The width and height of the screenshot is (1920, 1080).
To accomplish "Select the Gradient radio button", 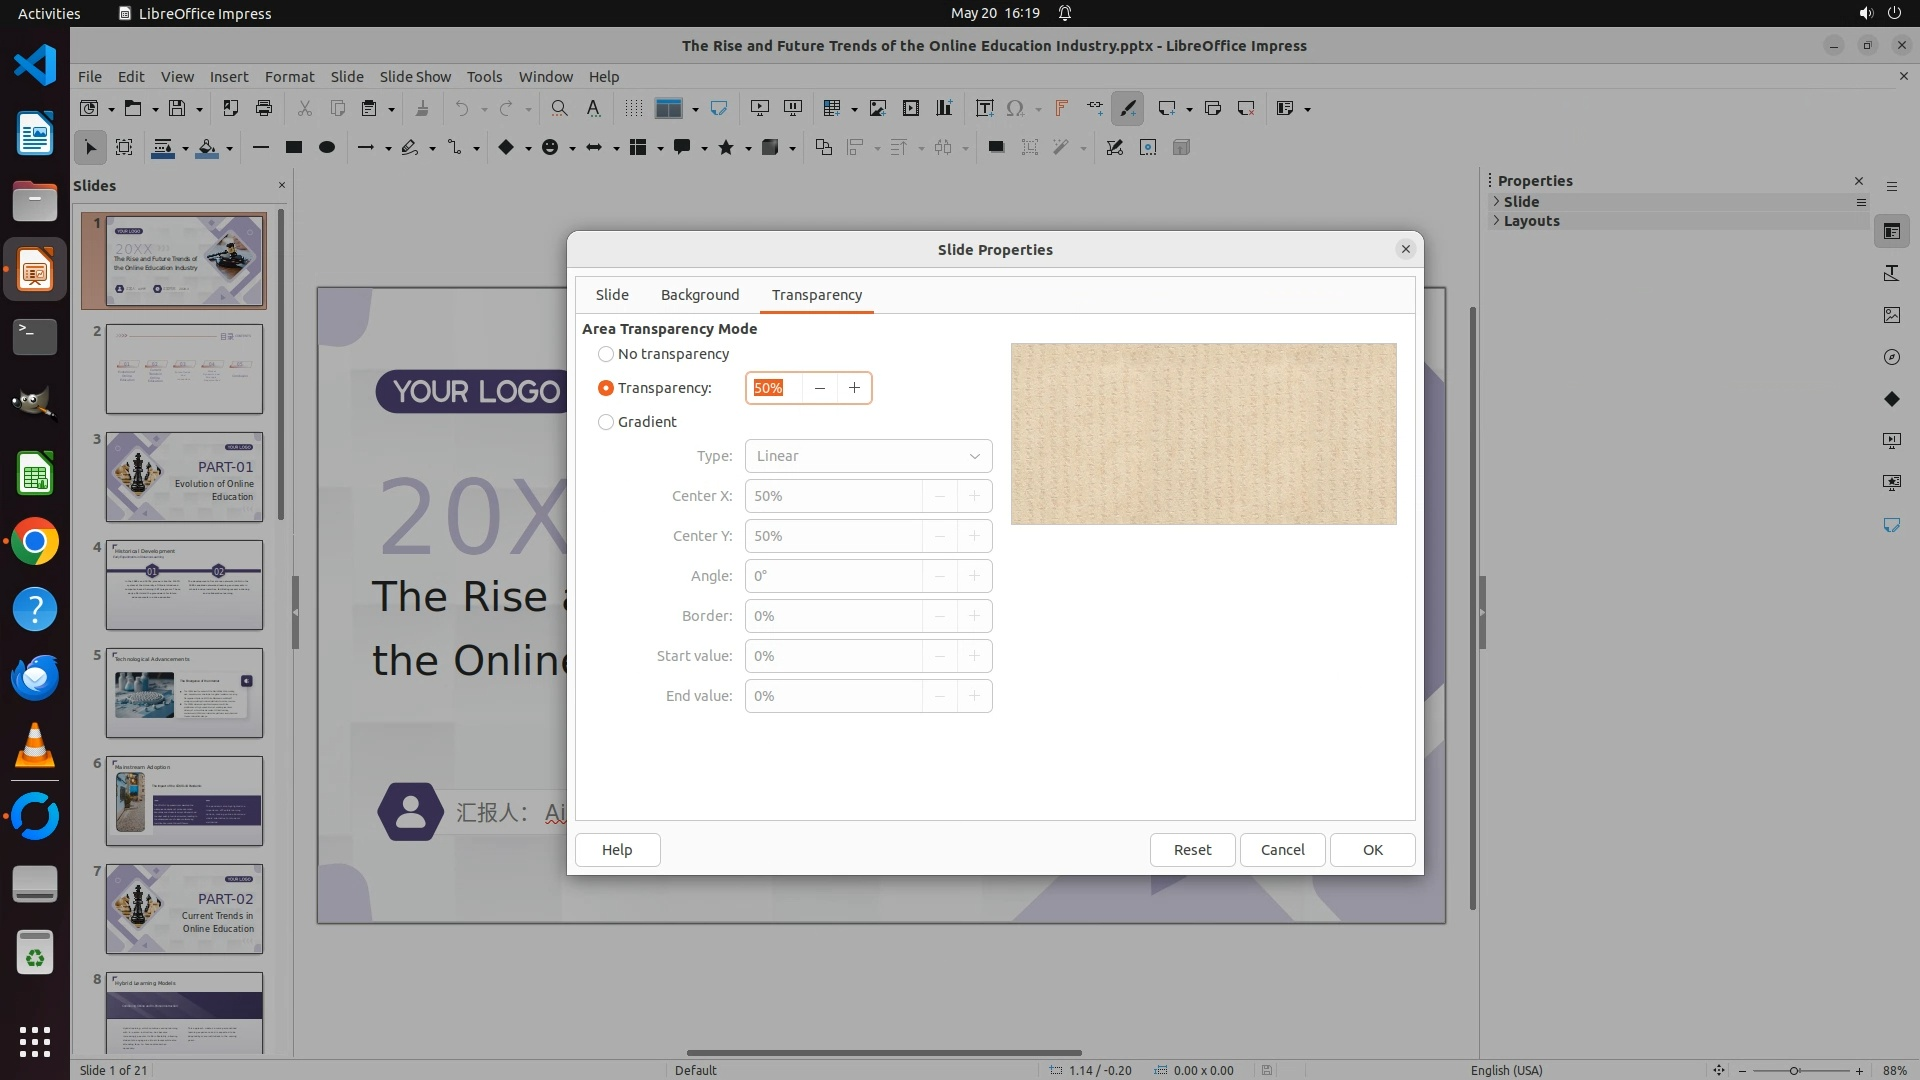I will [x=606, y=422].
